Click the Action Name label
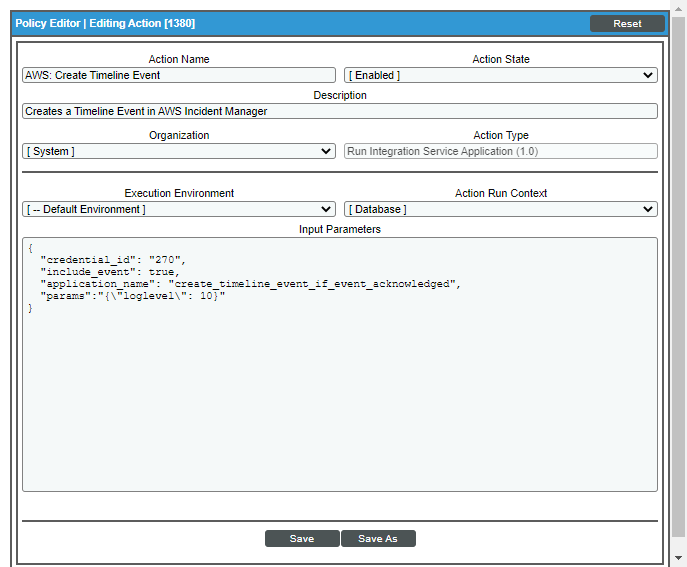Screen dimensions: 687x567 click(x=179, y=59)
